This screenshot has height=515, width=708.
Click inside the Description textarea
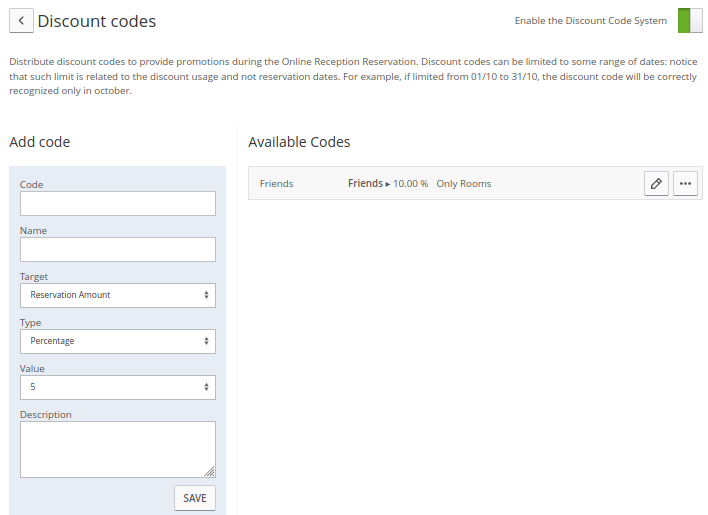[x=118, y=449]
